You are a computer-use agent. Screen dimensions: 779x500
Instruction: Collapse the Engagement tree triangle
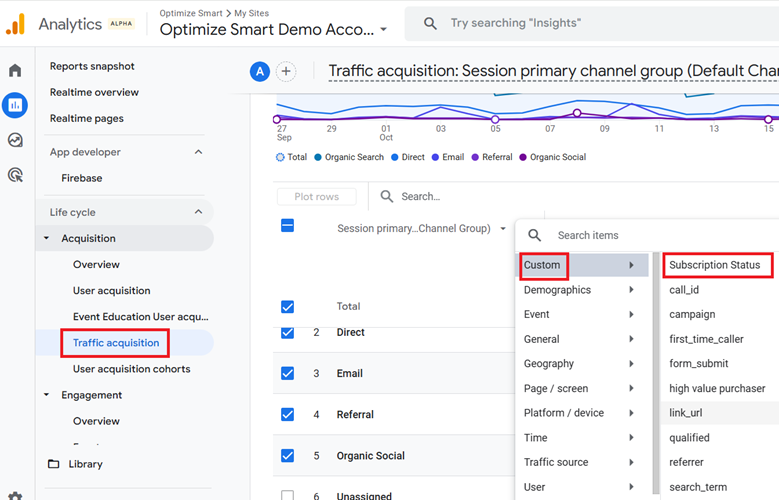point(47,395)
